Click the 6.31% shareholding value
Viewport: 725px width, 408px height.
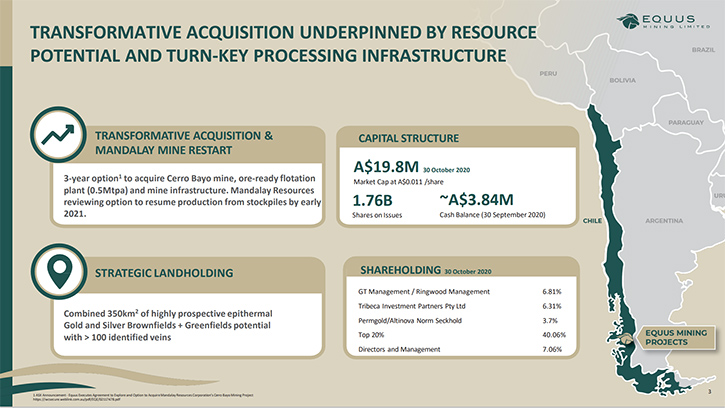tap(552, 306)
